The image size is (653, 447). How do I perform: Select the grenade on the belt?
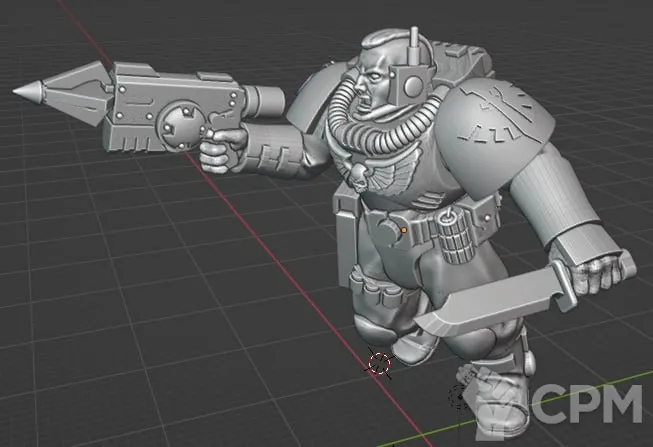tap(446, 240)
